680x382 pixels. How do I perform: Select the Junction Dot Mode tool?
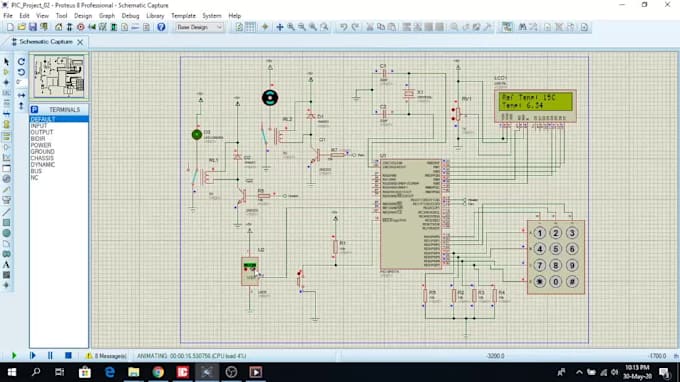6,82
